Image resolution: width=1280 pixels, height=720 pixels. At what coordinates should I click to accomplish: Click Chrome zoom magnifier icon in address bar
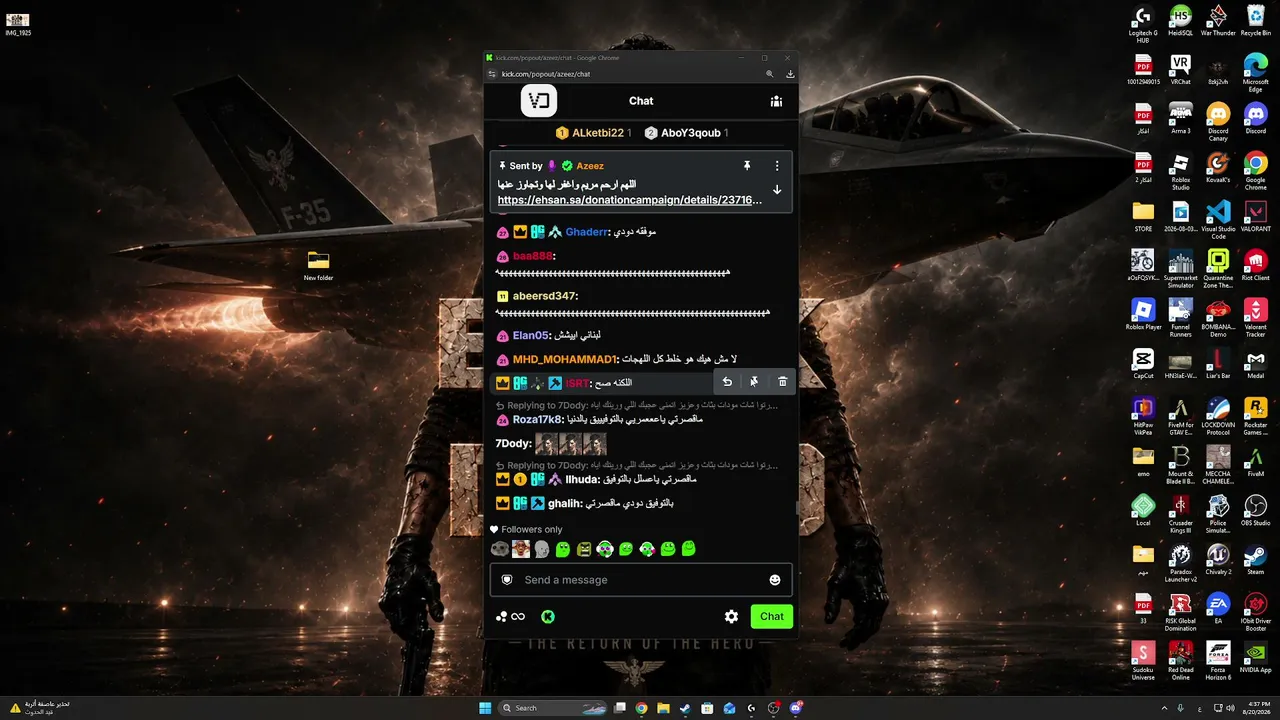(769, 74)
